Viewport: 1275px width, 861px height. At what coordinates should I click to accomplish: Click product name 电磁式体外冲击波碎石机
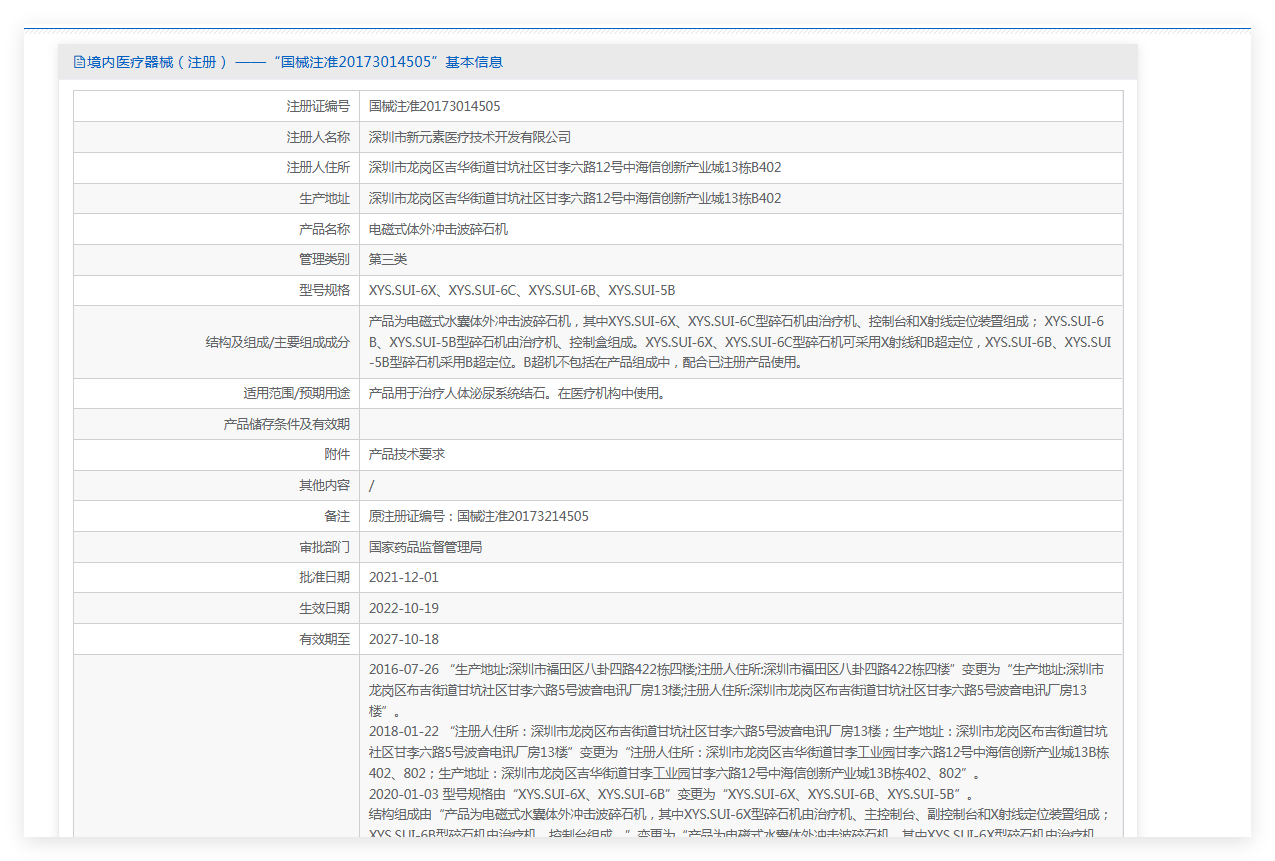[439, 230]
